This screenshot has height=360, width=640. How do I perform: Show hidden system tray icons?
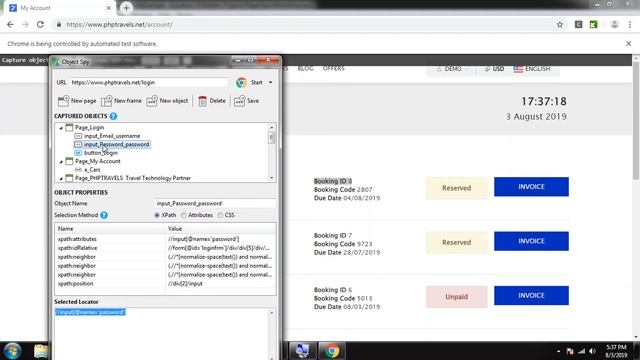click(x=558, y=351)
